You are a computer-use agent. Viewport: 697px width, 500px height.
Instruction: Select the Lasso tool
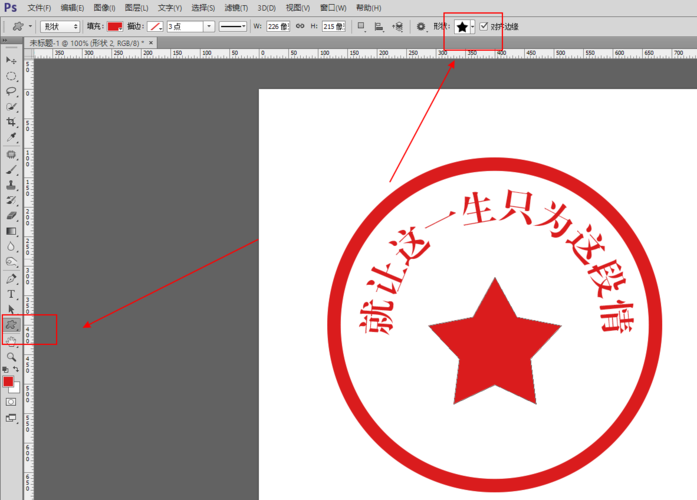(x=11, y=92)
